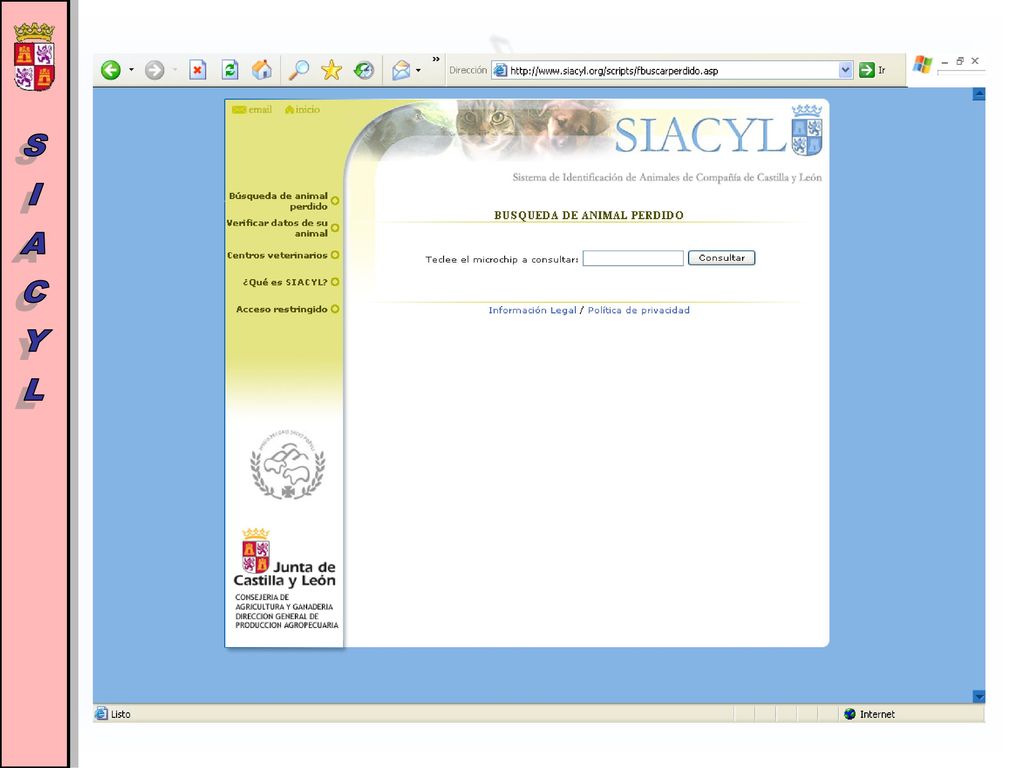Viewport: 1024px width, 768px height.
Task: Click the browser Forward arrow button
Action: click(154, 70)
